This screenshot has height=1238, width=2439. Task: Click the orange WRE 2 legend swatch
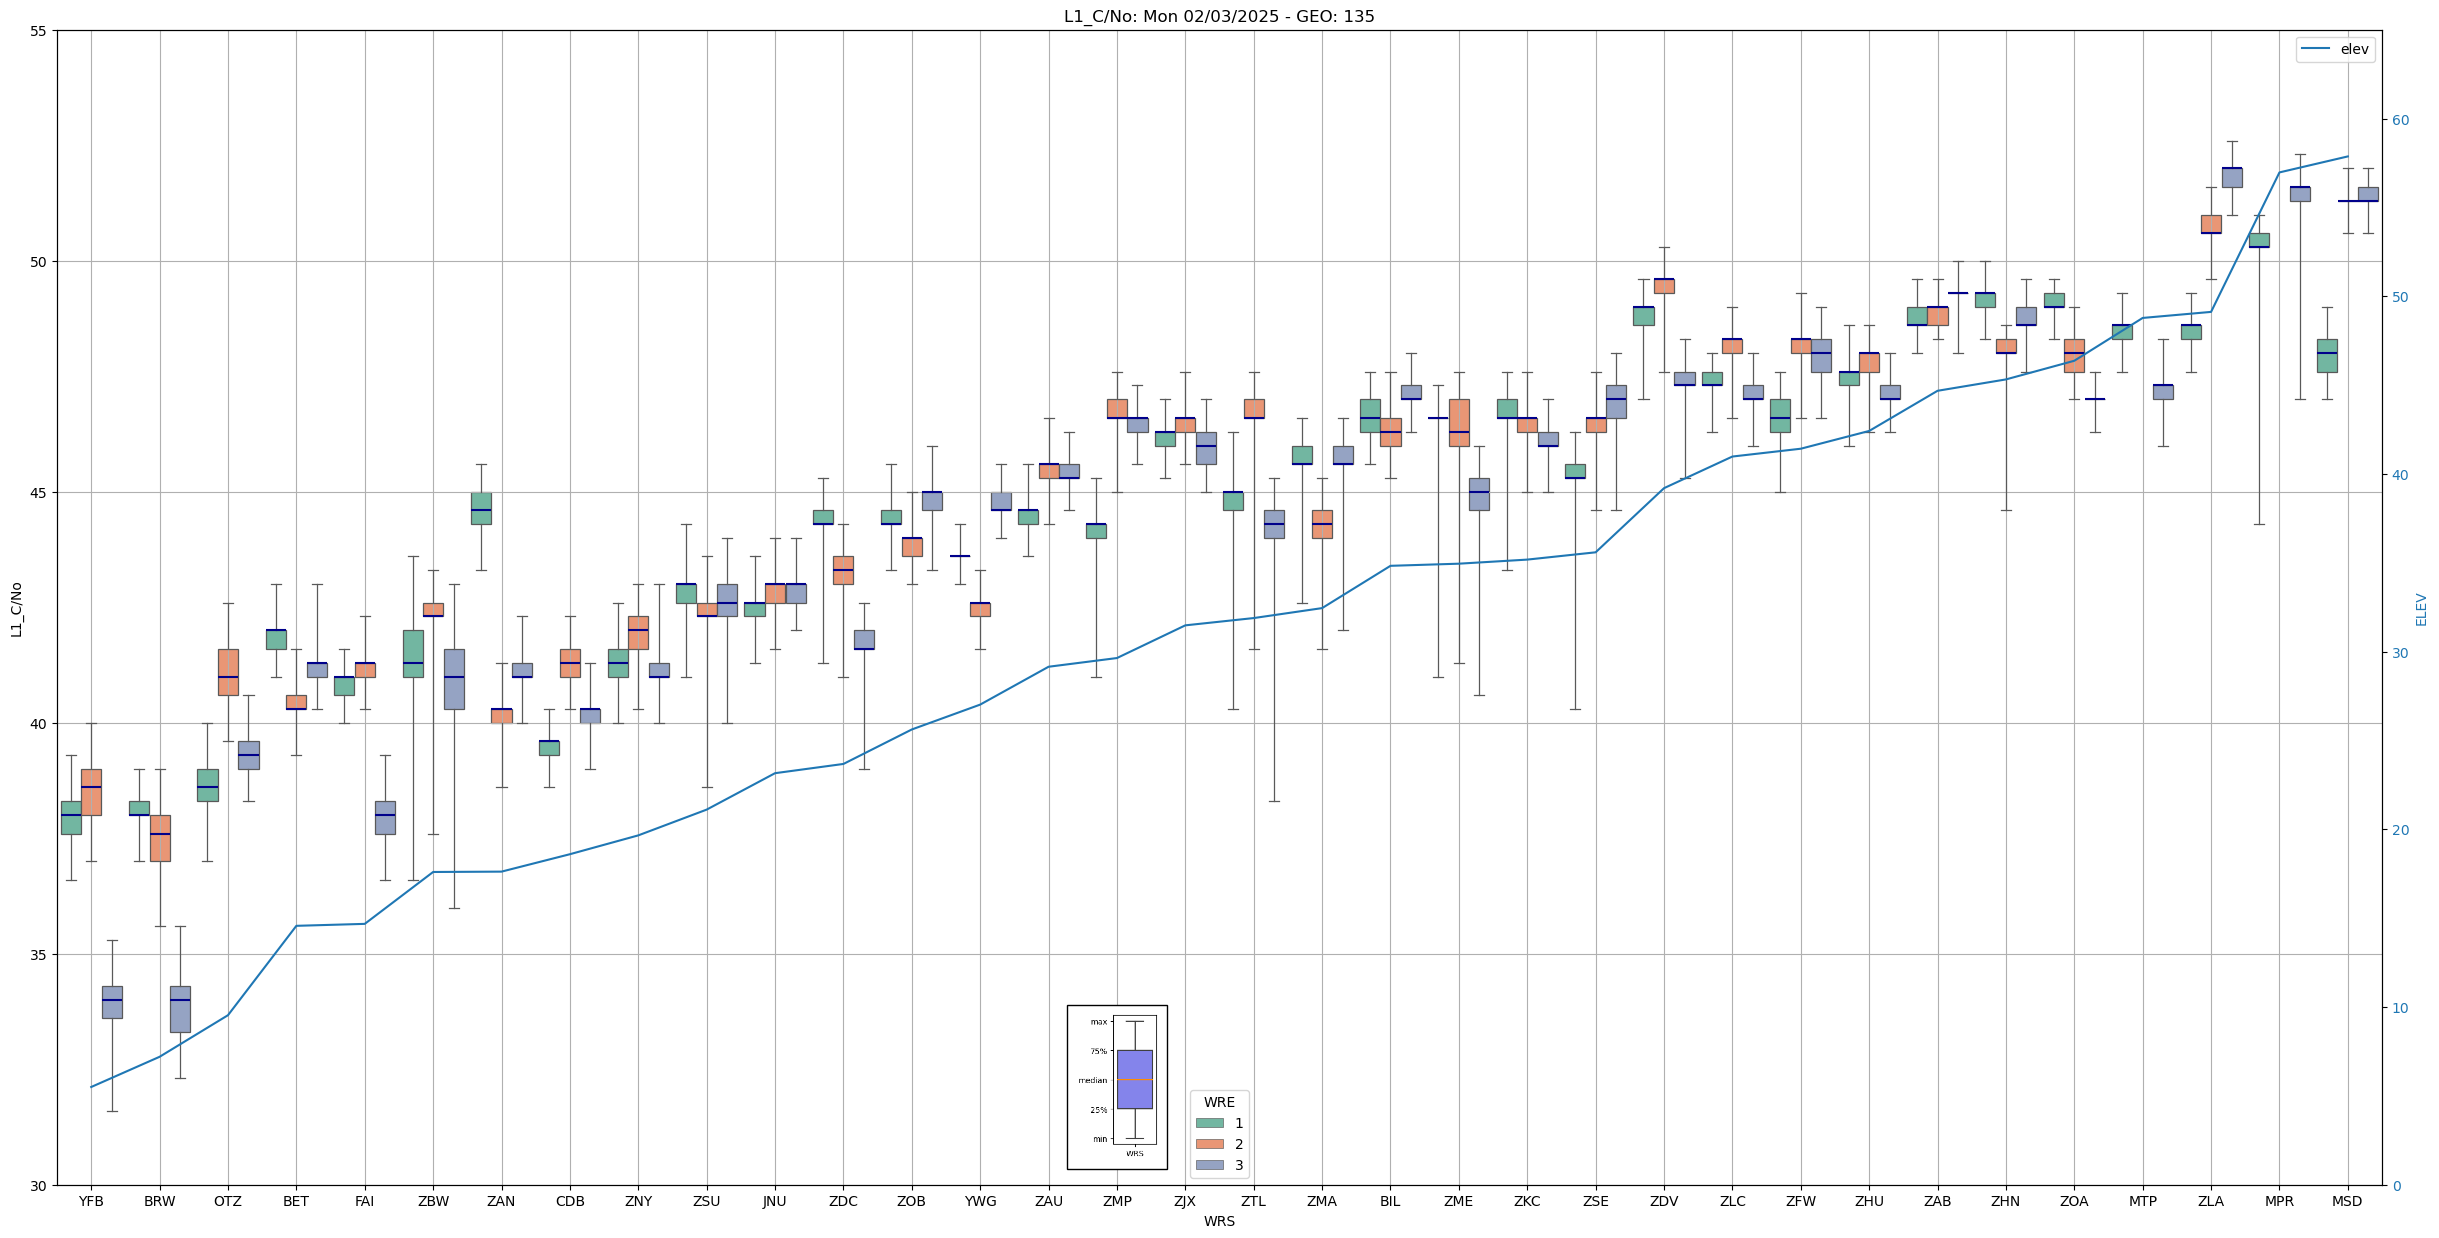coord(1209,1144)
